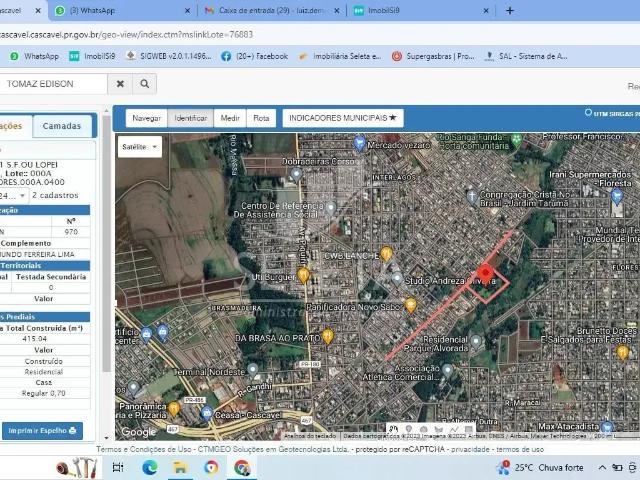Click the Uti Burguer restaurant pin

click(x=303, y=276)
